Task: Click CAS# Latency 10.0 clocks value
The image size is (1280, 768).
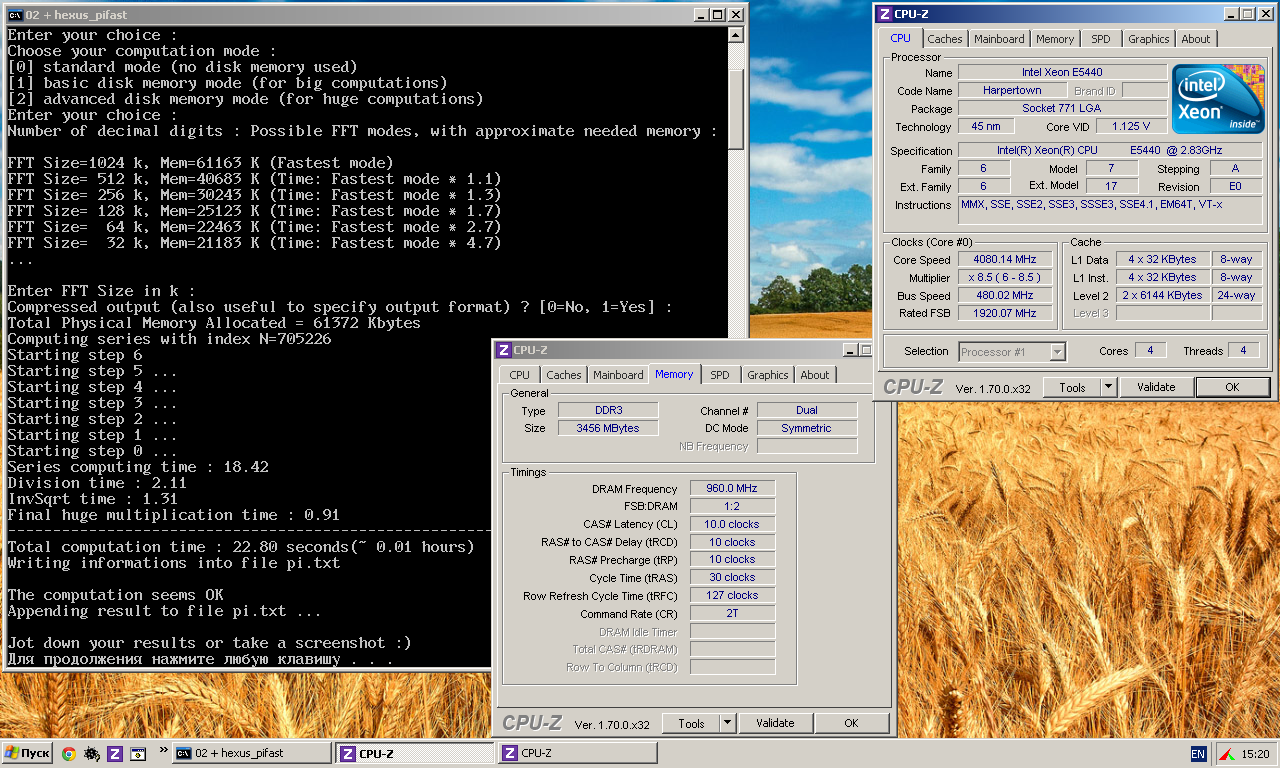Action: tap(732, 524)
